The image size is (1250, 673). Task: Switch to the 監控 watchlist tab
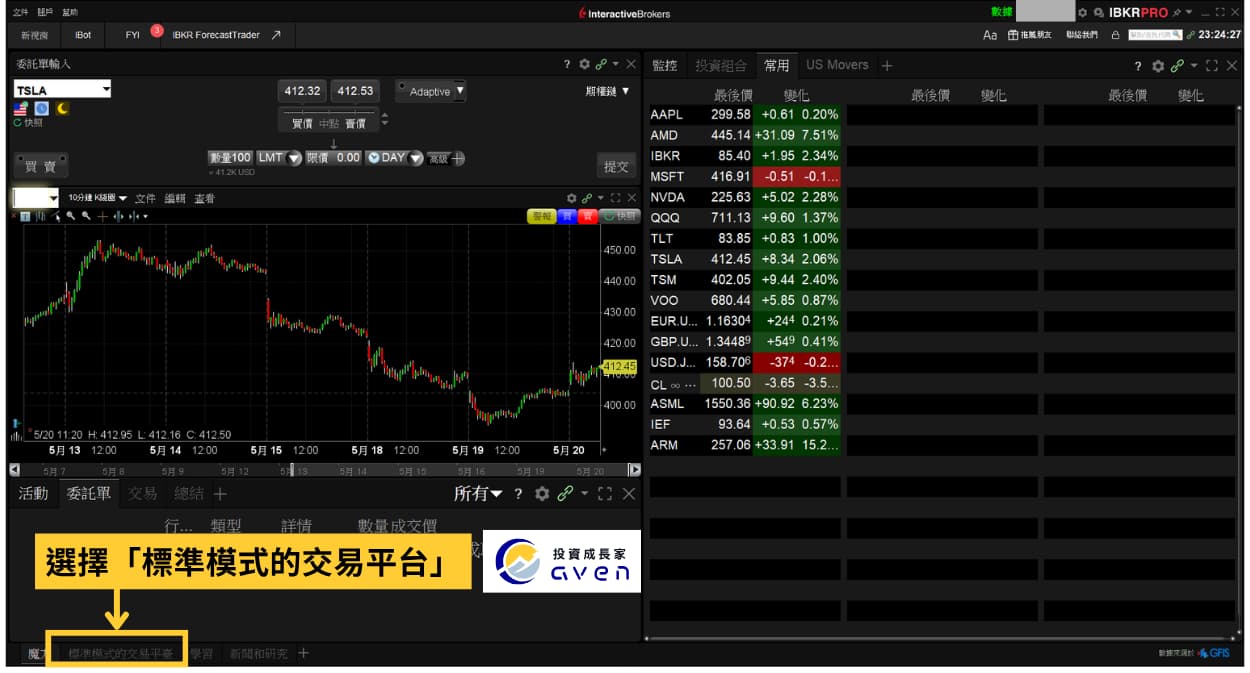point(664,65)
